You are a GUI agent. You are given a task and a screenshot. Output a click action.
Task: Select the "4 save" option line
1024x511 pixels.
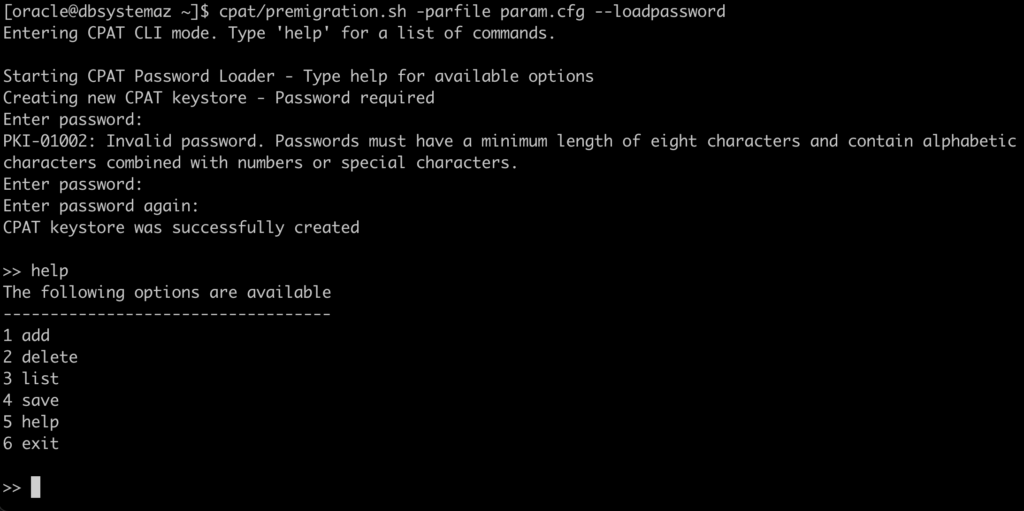[x=31, y=400]
